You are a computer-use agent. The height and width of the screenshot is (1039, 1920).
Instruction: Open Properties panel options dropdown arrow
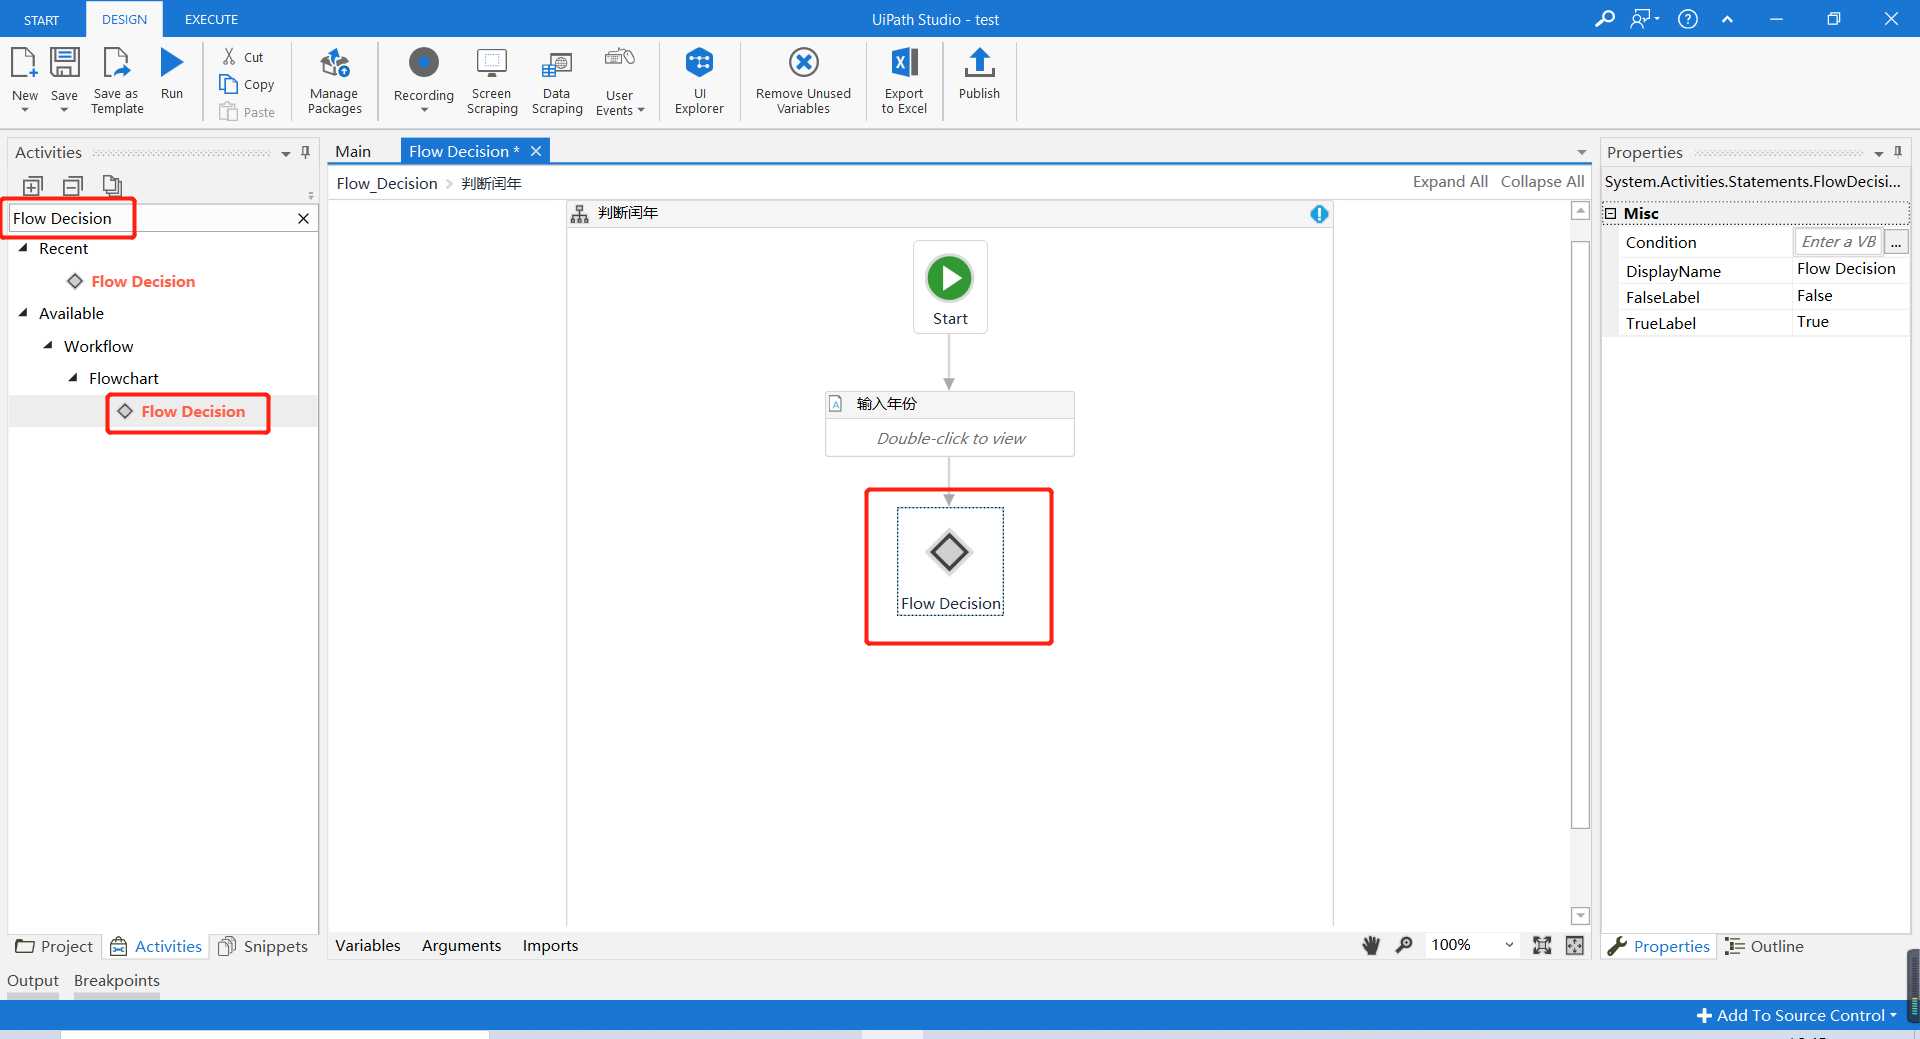click(x=1878, y=153)
